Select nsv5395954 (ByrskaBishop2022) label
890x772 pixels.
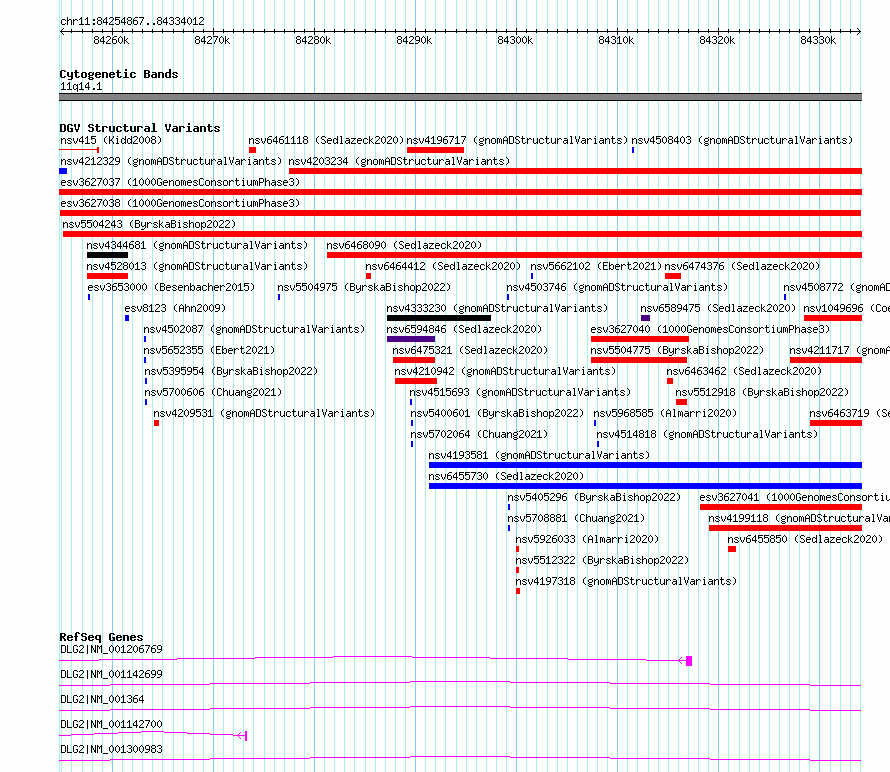point(231,371)
